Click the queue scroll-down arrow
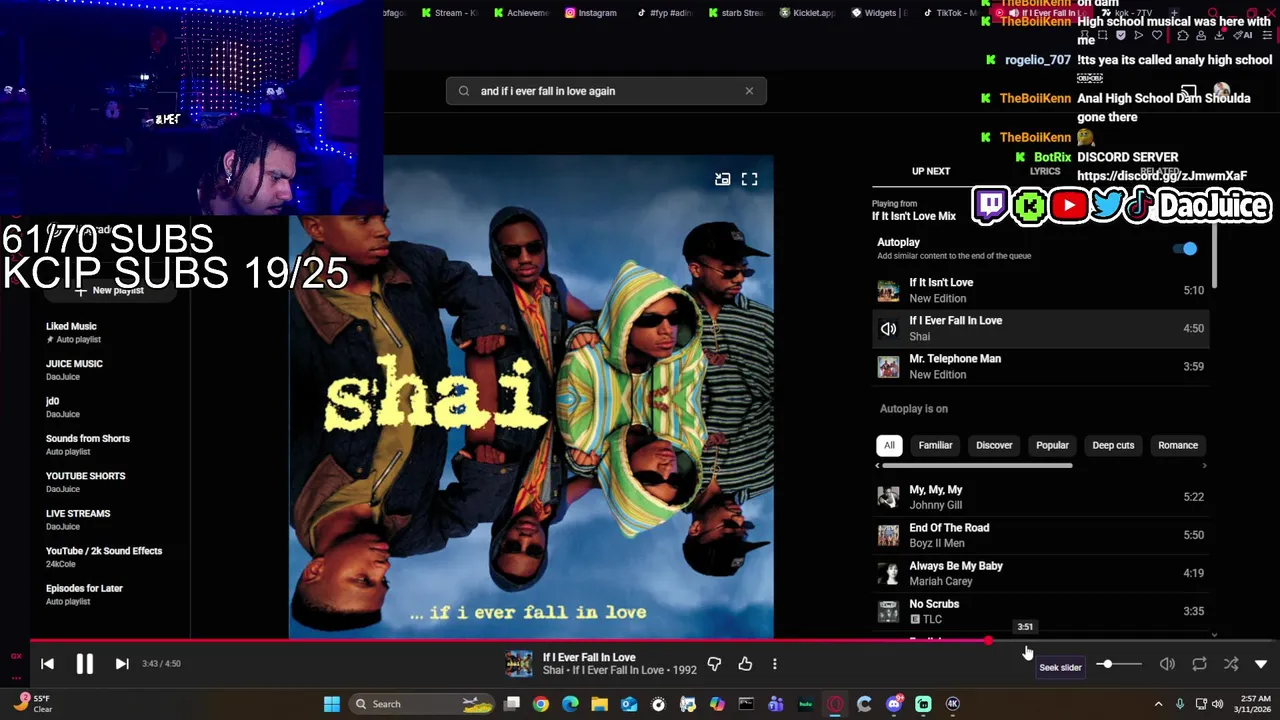 click(1215, 635)
